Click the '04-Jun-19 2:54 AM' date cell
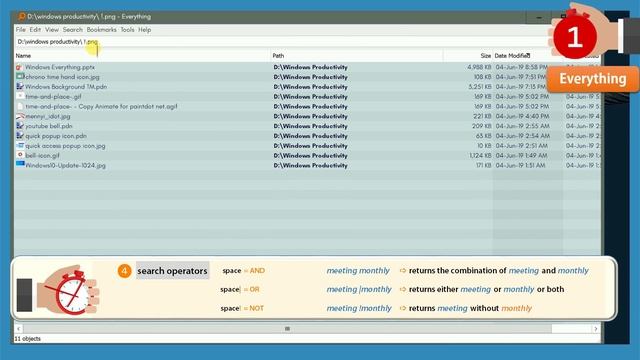This screenshot has height=360, width=640. pyautogui.click(x=522, y=136)
